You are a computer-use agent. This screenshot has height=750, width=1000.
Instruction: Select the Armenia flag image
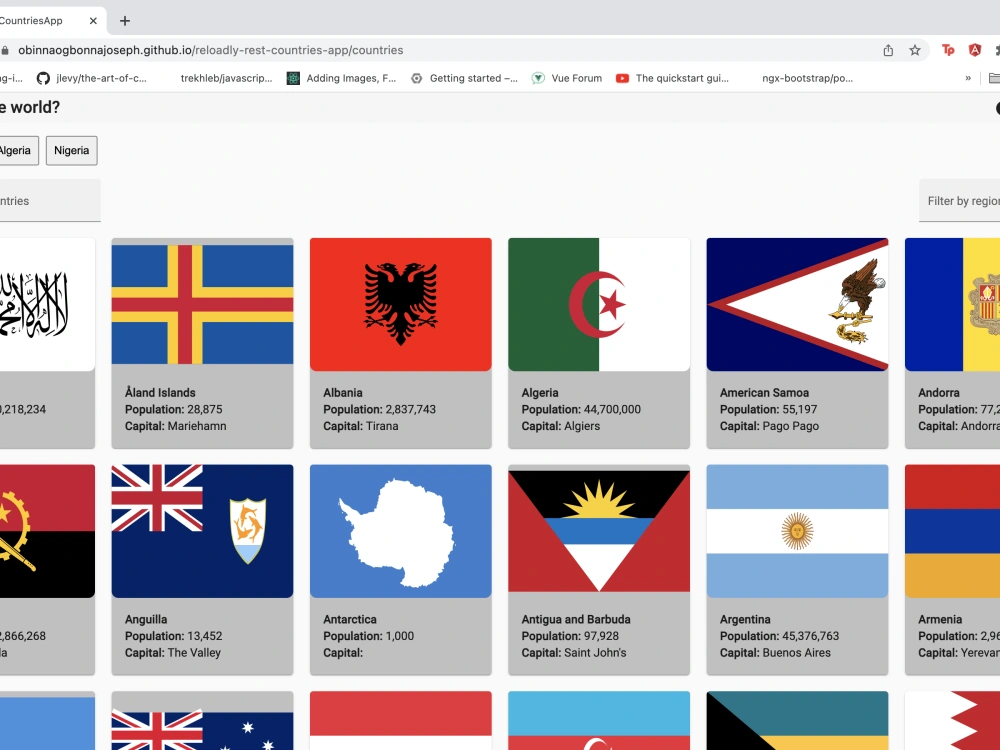pyautogui.click(x=952, y=531)
